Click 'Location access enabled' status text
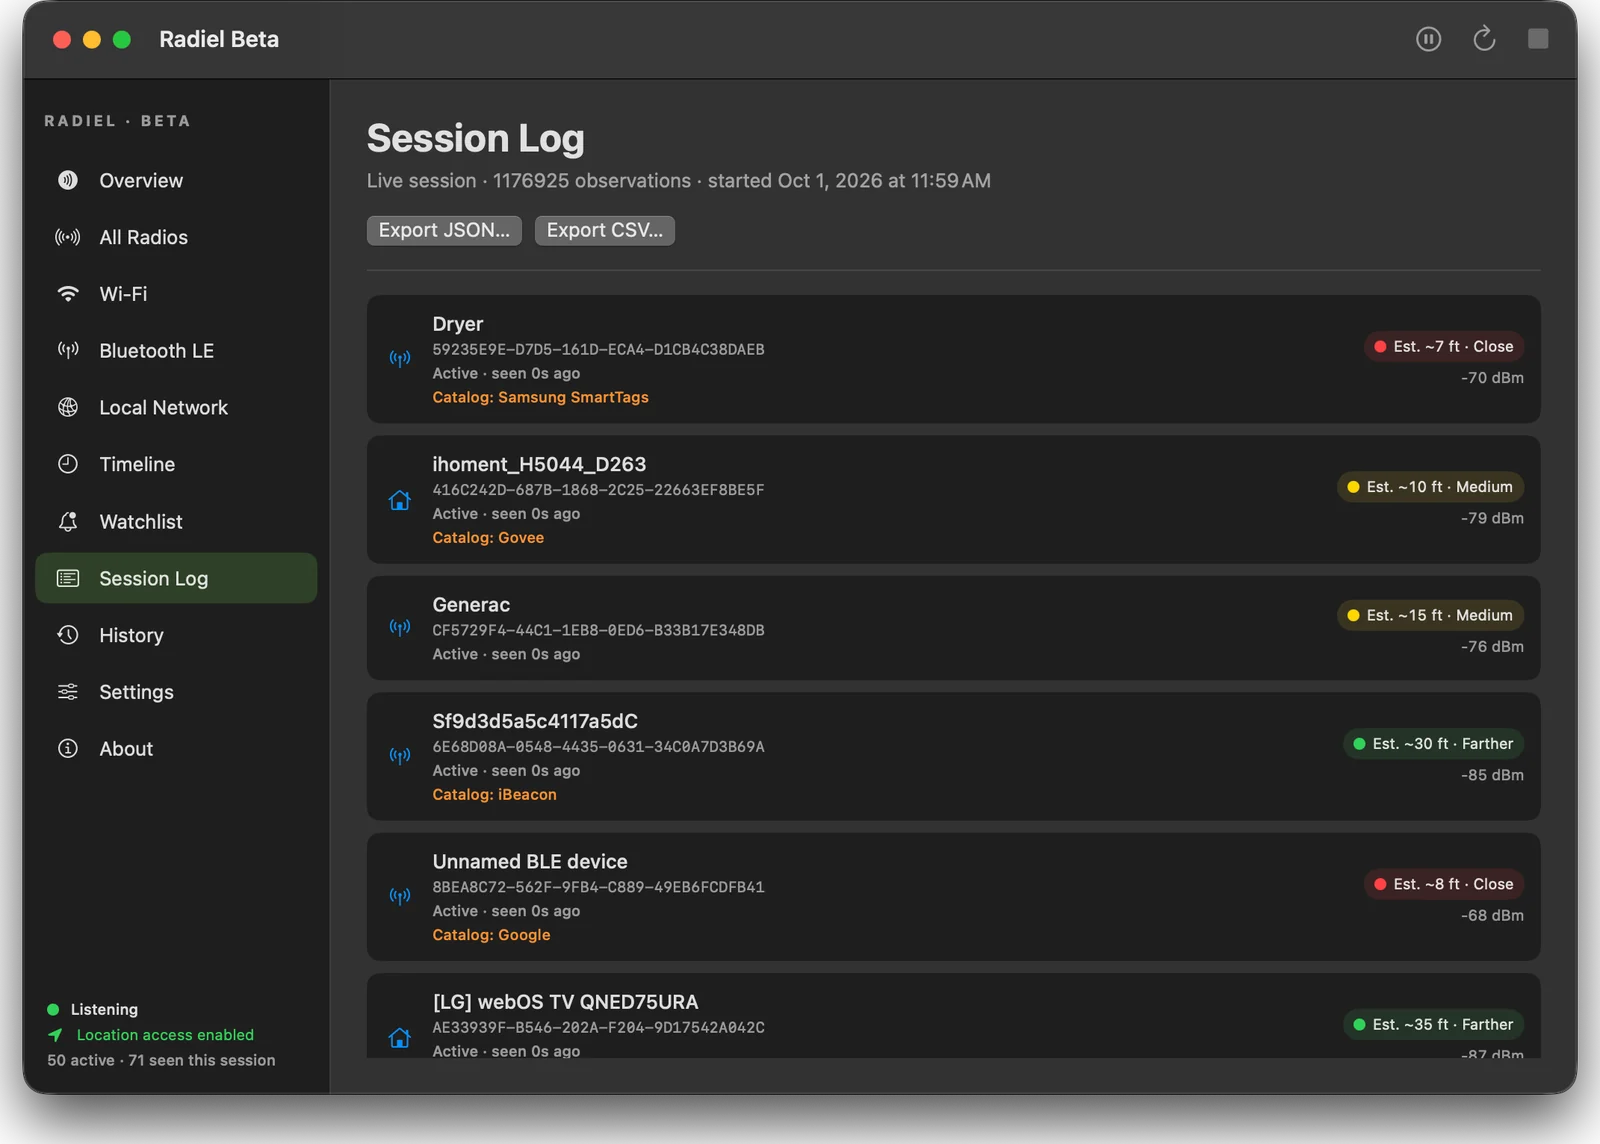 tap(165, 1035)
